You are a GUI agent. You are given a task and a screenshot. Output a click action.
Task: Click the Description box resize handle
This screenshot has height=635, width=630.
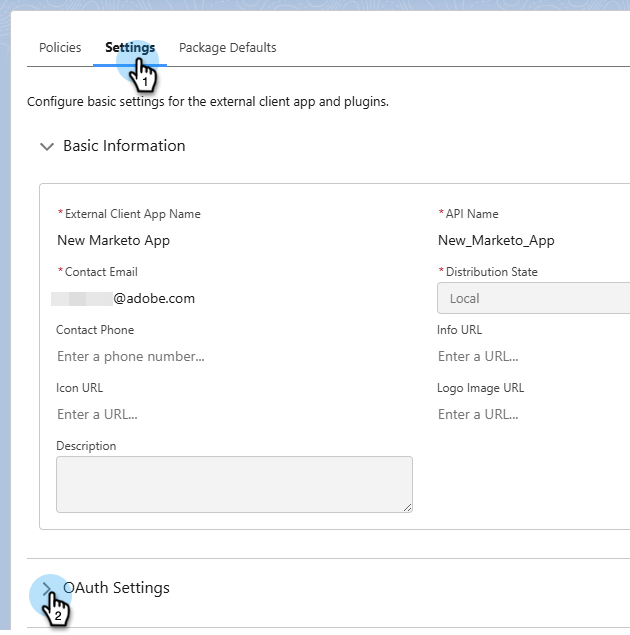407,507
